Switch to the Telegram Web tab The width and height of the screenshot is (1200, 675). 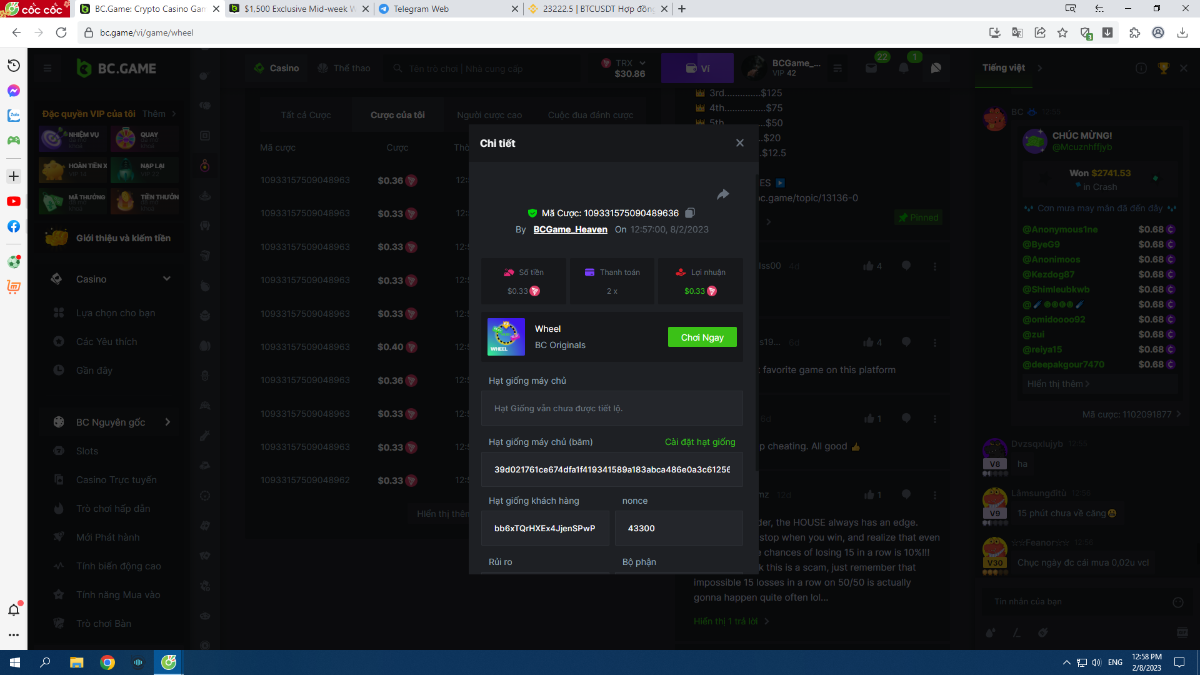click(x=448, y=8)
